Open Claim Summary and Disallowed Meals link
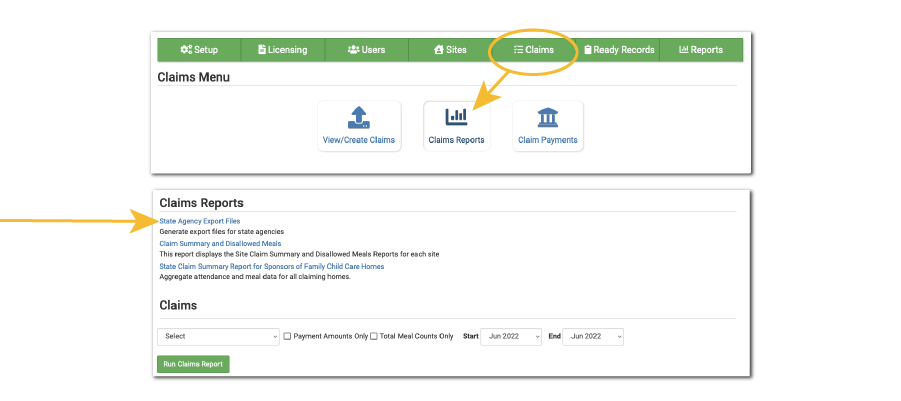This screenshot has width=901, height=401. tap(220, 243)
